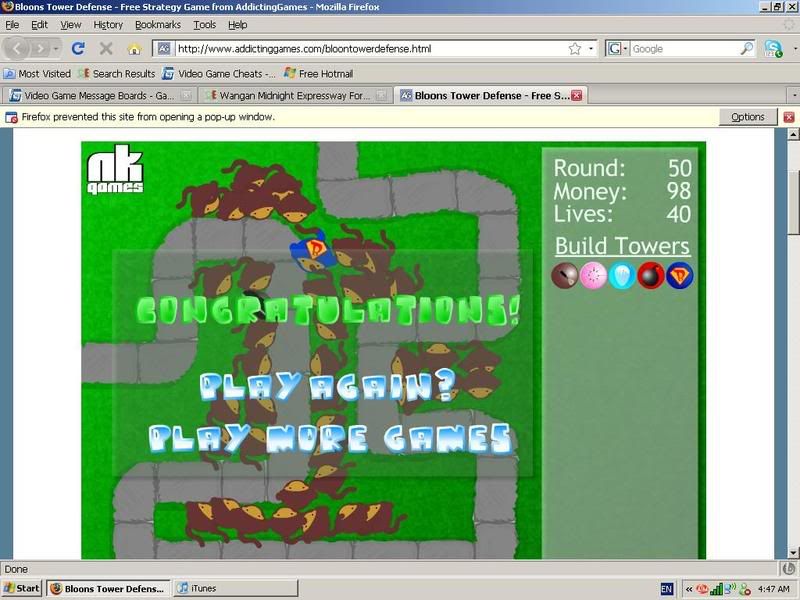Open the Most Visited bookmarks folder
Viewport: 800px width, 600px height.
pos(37,74)
